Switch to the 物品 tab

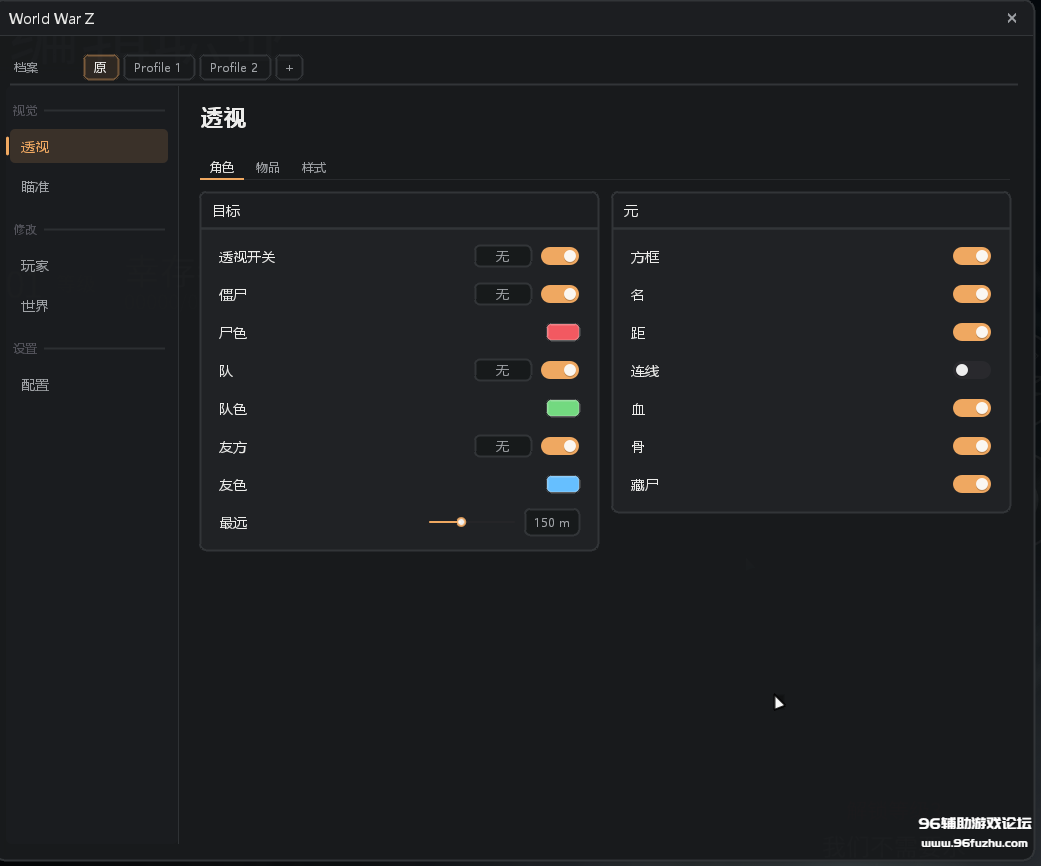point(268,167)
